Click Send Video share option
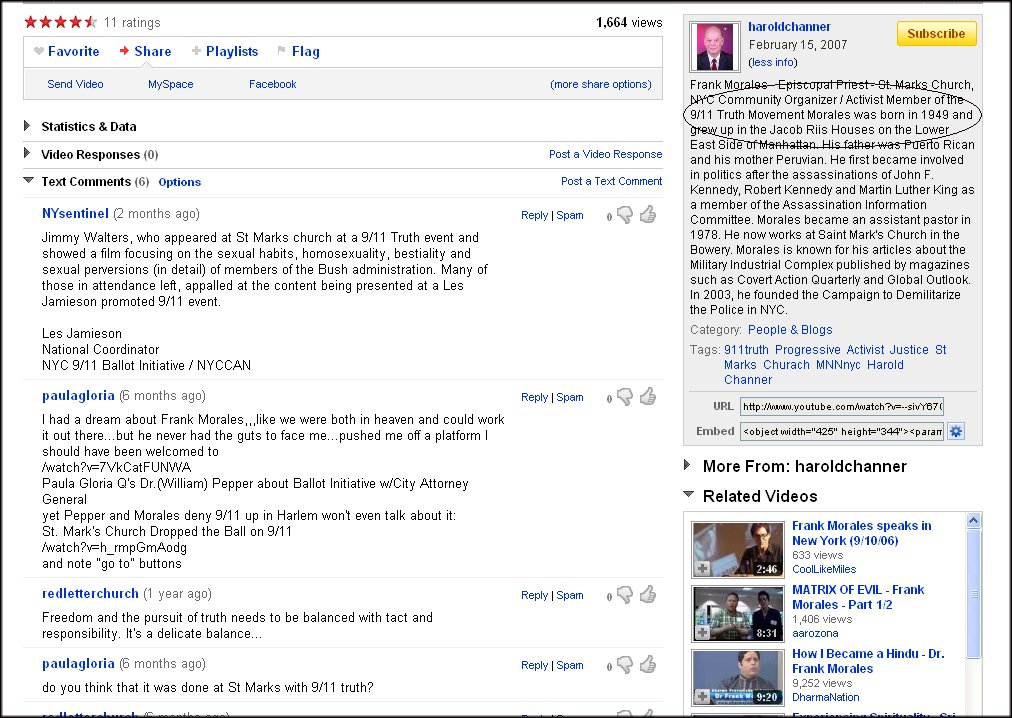 pos(75,84)
